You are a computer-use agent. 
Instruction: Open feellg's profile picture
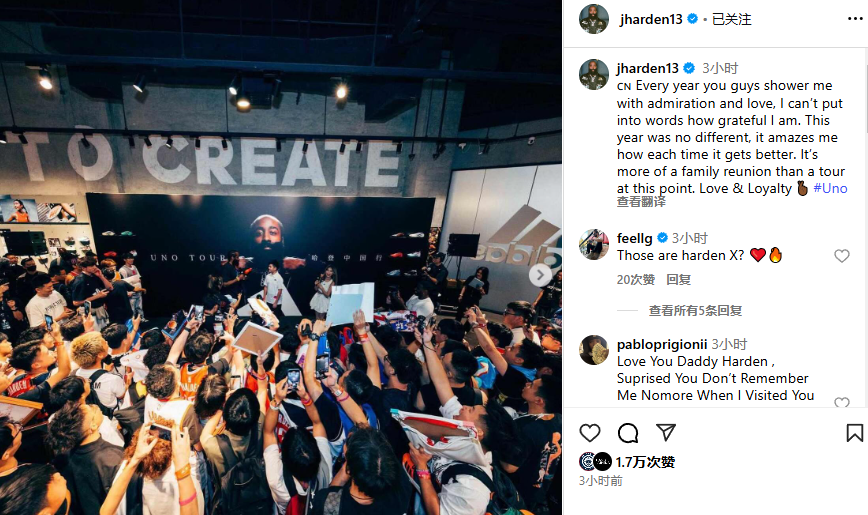click(594, 244)
